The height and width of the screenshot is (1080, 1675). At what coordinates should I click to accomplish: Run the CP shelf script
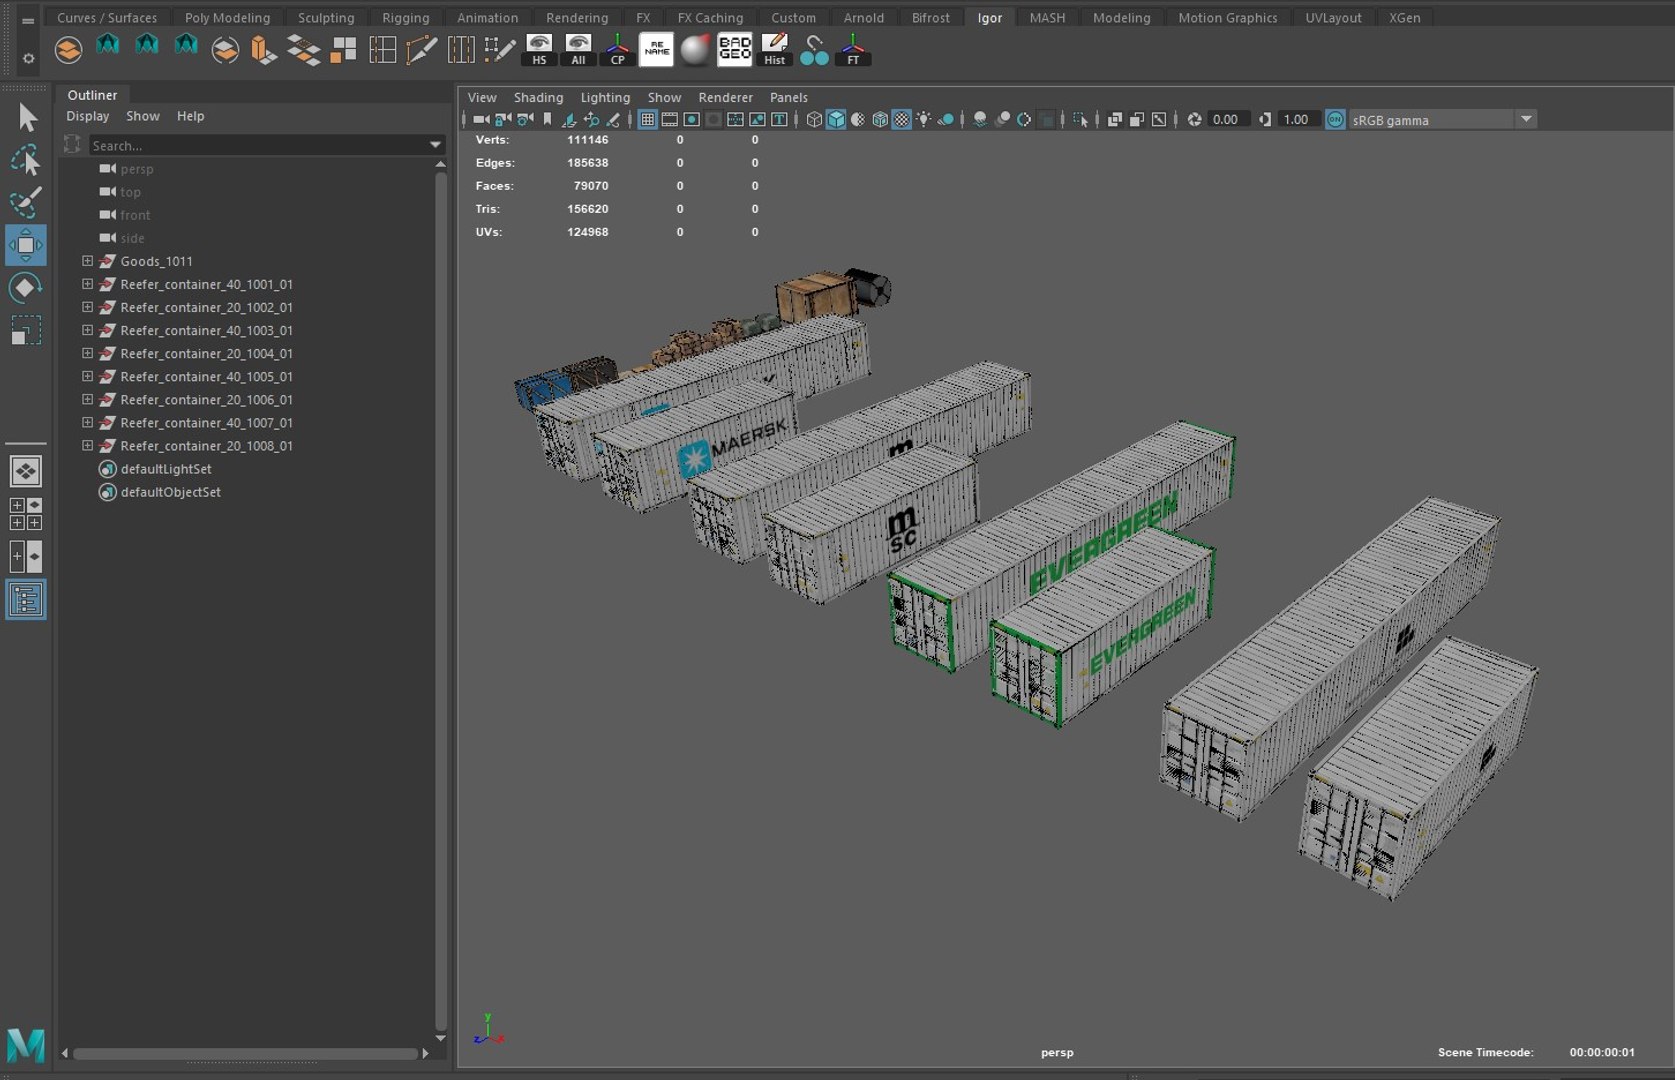click(617, 49)
